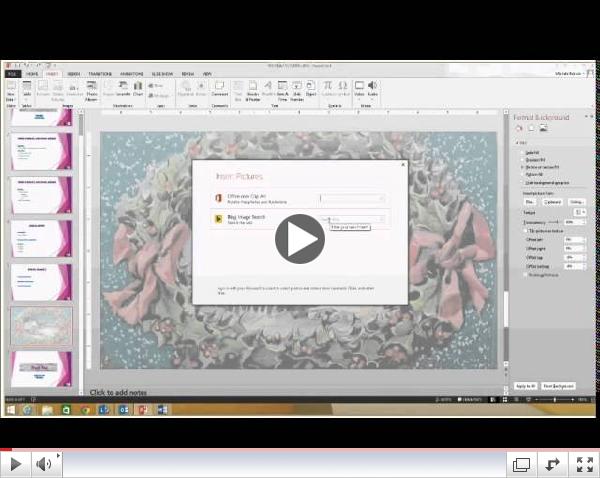Click the Office.com Clip Art search field

click(352, 198)
